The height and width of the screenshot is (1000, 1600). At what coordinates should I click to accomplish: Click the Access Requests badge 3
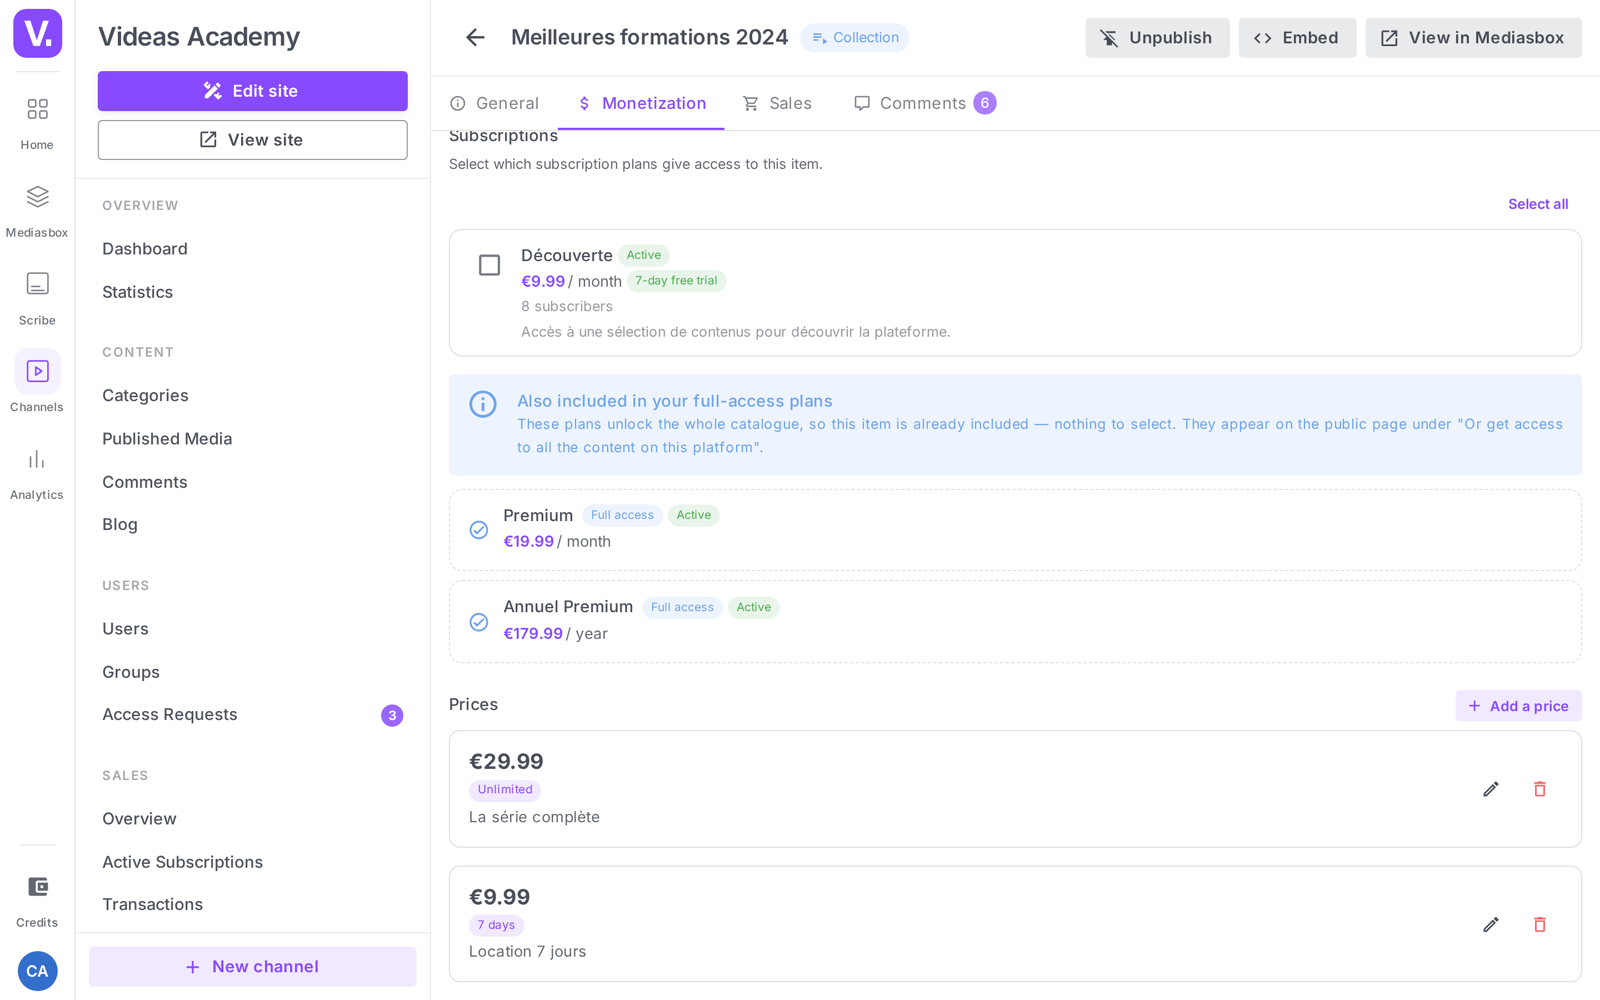392,715
